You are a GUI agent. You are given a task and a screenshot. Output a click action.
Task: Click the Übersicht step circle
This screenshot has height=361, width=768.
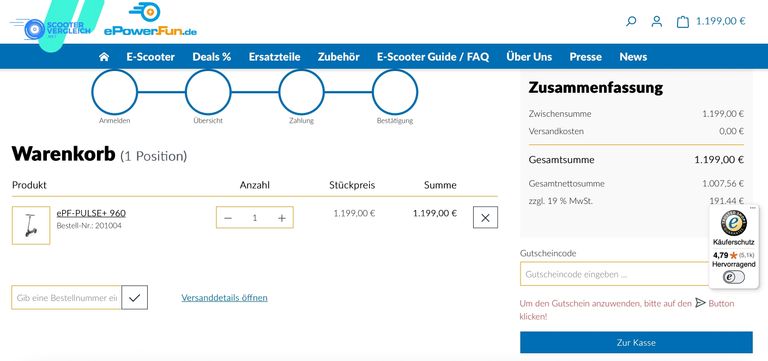(x=208, y=92)
